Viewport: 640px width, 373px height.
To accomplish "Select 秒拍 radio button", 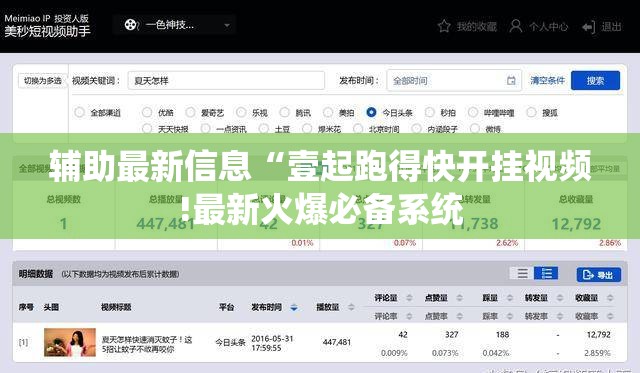I will coord(429,112).
